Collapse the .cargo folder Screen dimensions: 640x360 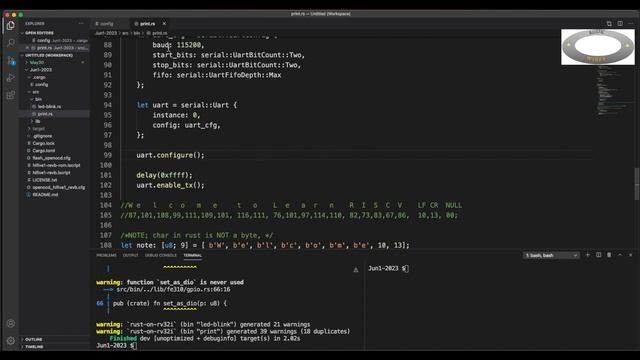(x=39, y=77)
